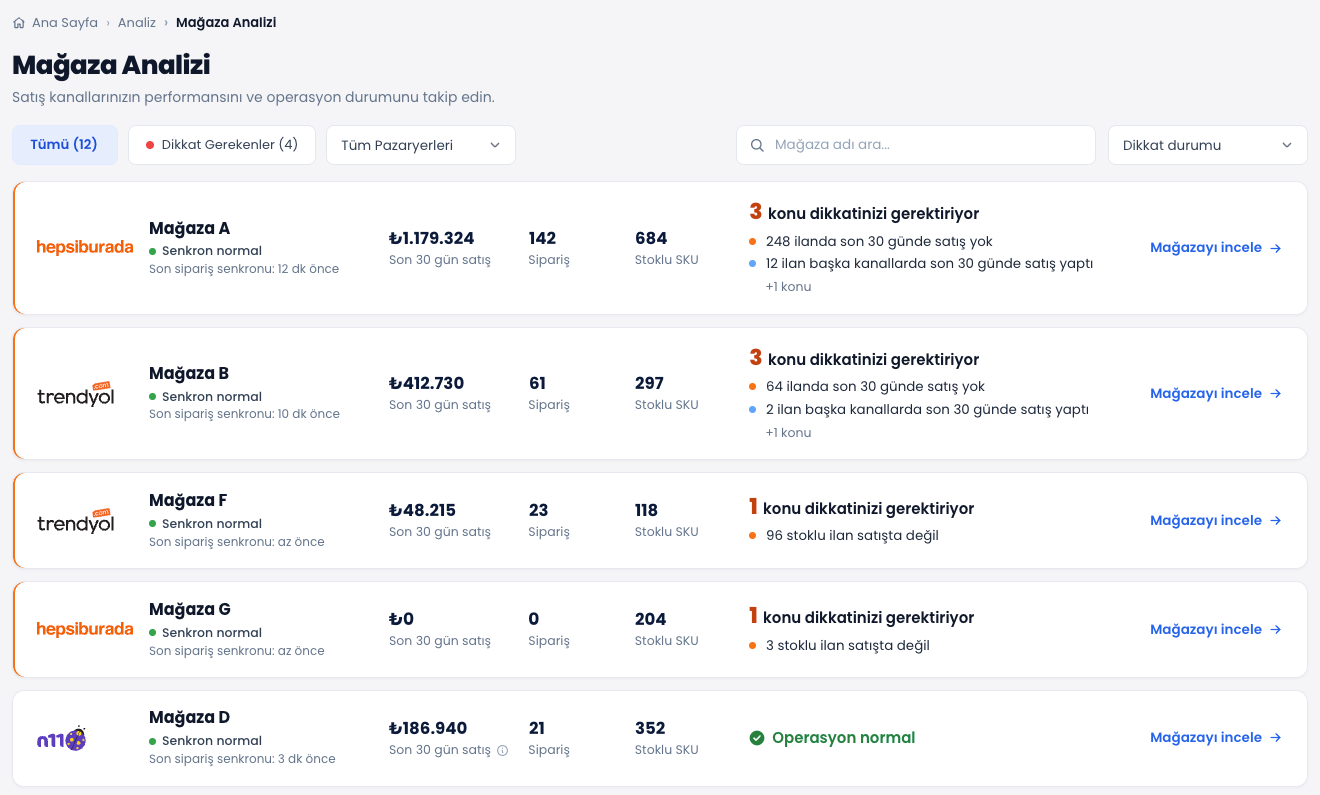
Task: Click the Operasyon normal status text
Action: coord(844,738)
